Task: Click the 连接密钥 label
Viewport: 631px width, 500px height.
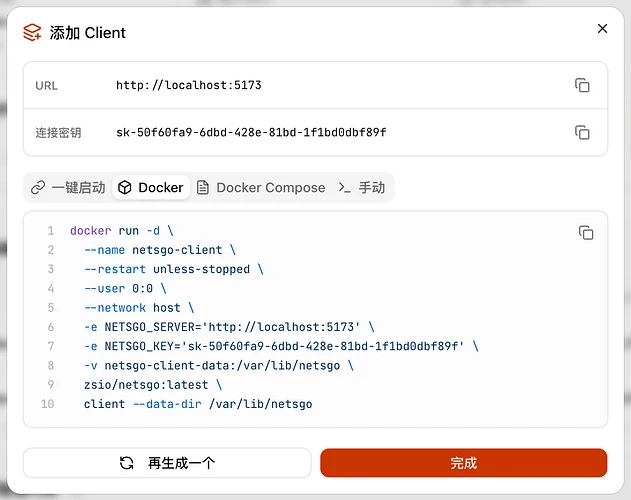Action: [x=58, y=133]
